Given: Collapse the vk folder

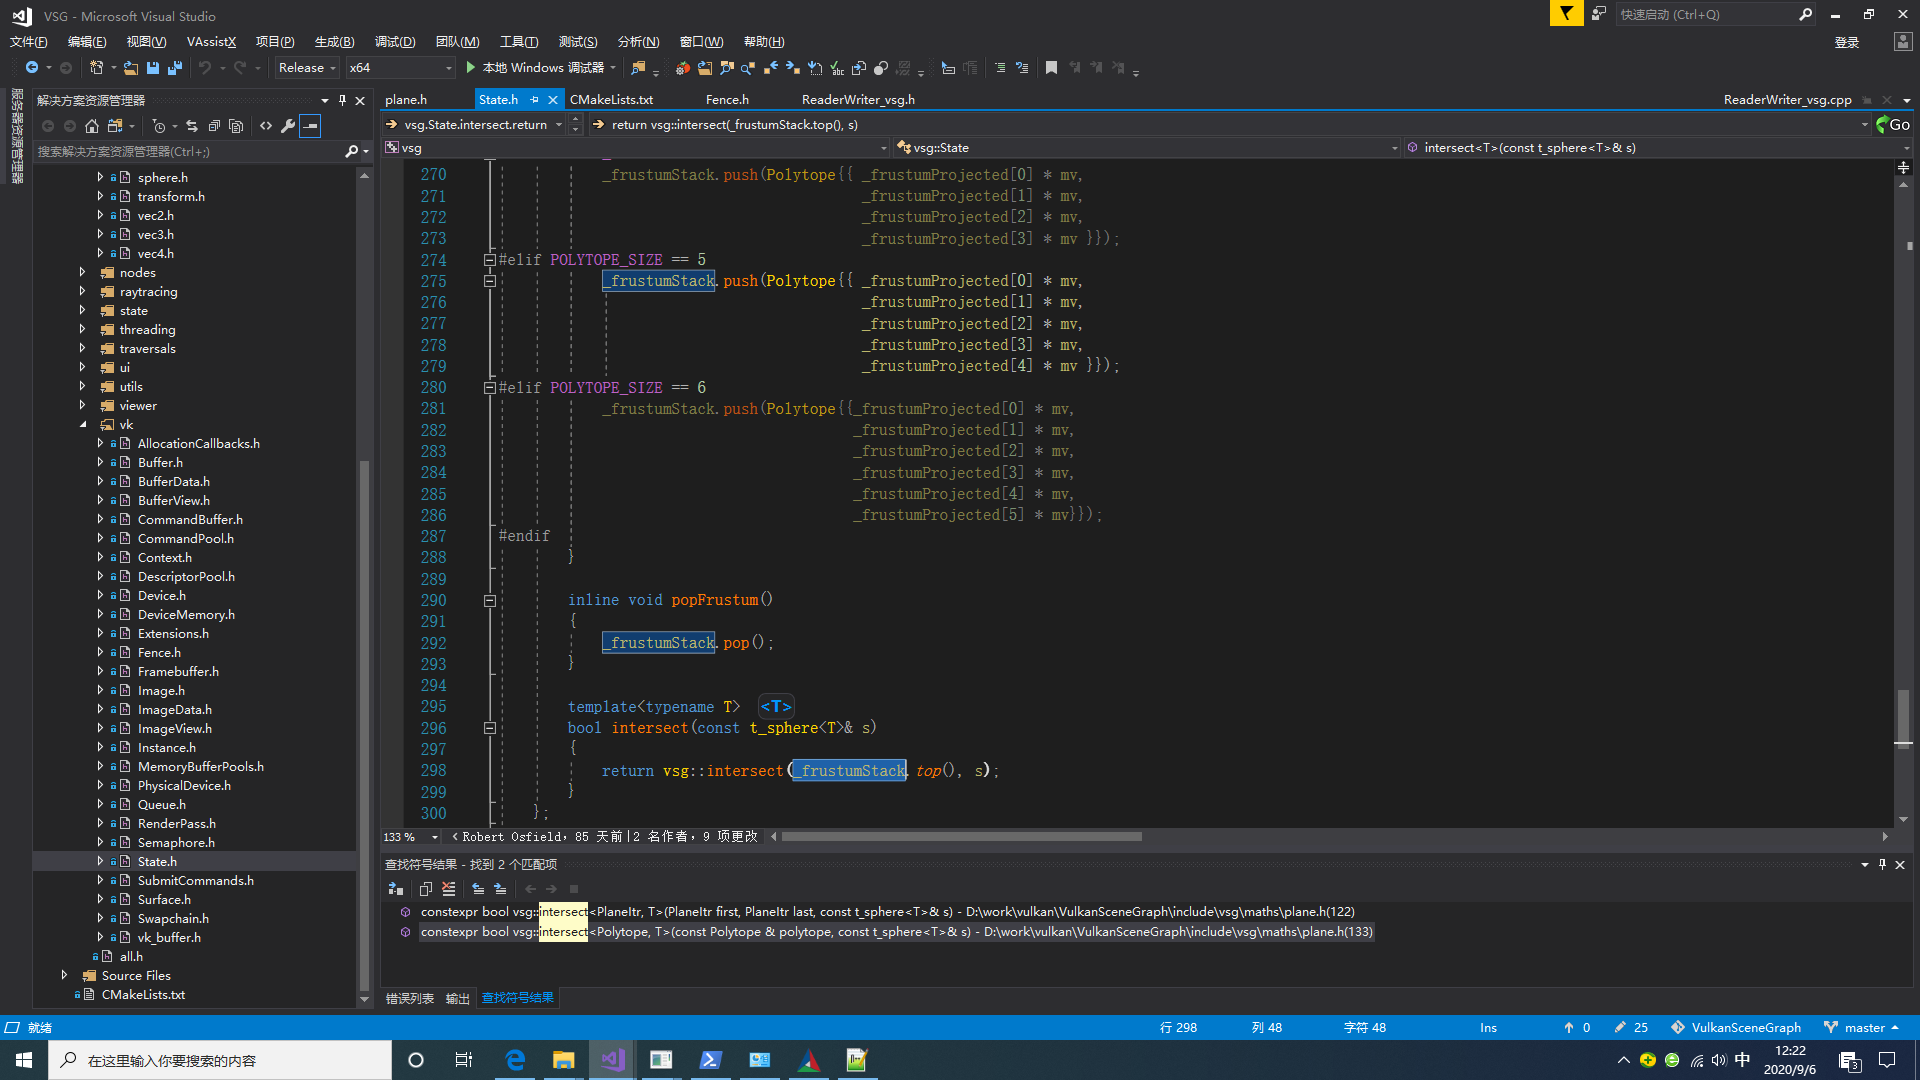Looking at the screenshot, I should coord(83,425).
